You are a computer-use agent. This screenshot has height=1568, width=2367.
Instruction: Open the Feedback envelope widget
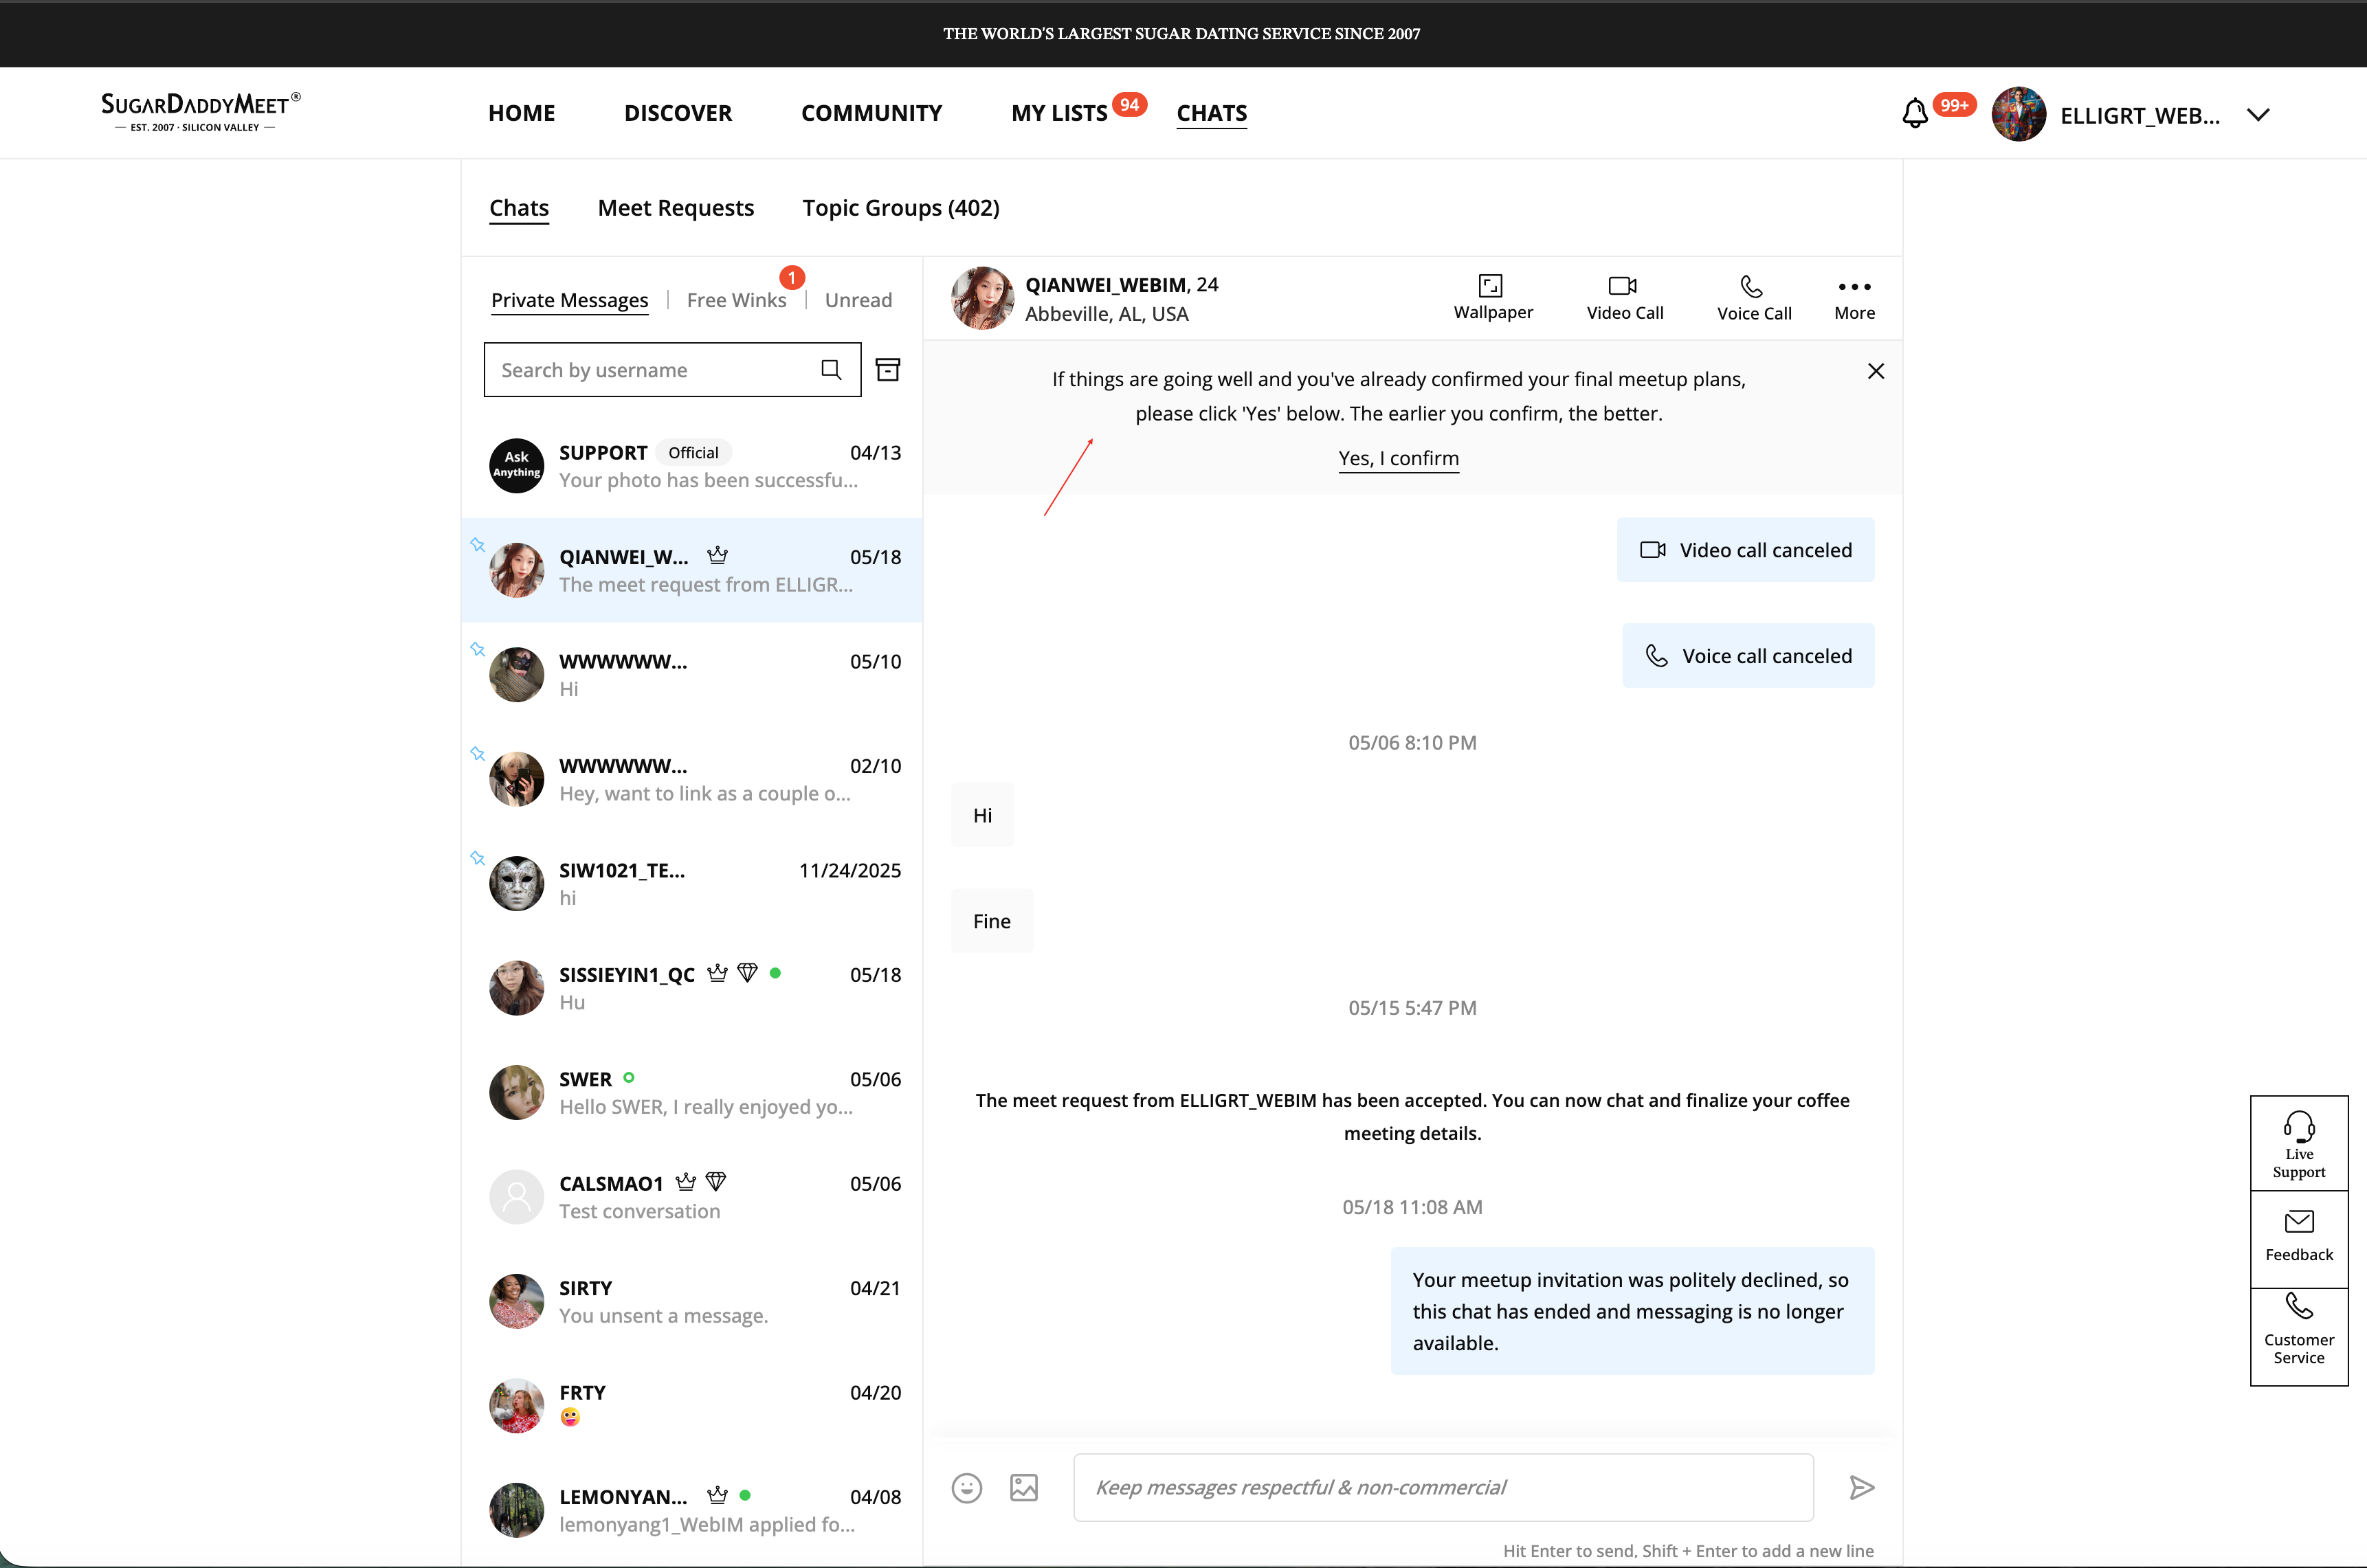[x=2299, y=1238]
